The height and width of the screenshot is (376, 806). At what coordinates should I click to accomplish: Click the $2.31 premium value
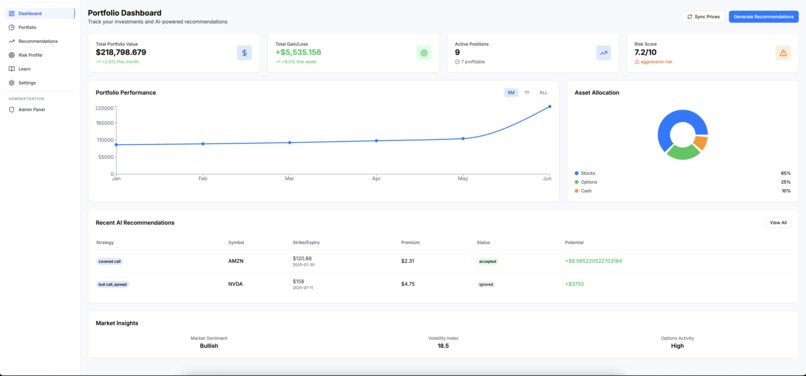tap(408, 261)
